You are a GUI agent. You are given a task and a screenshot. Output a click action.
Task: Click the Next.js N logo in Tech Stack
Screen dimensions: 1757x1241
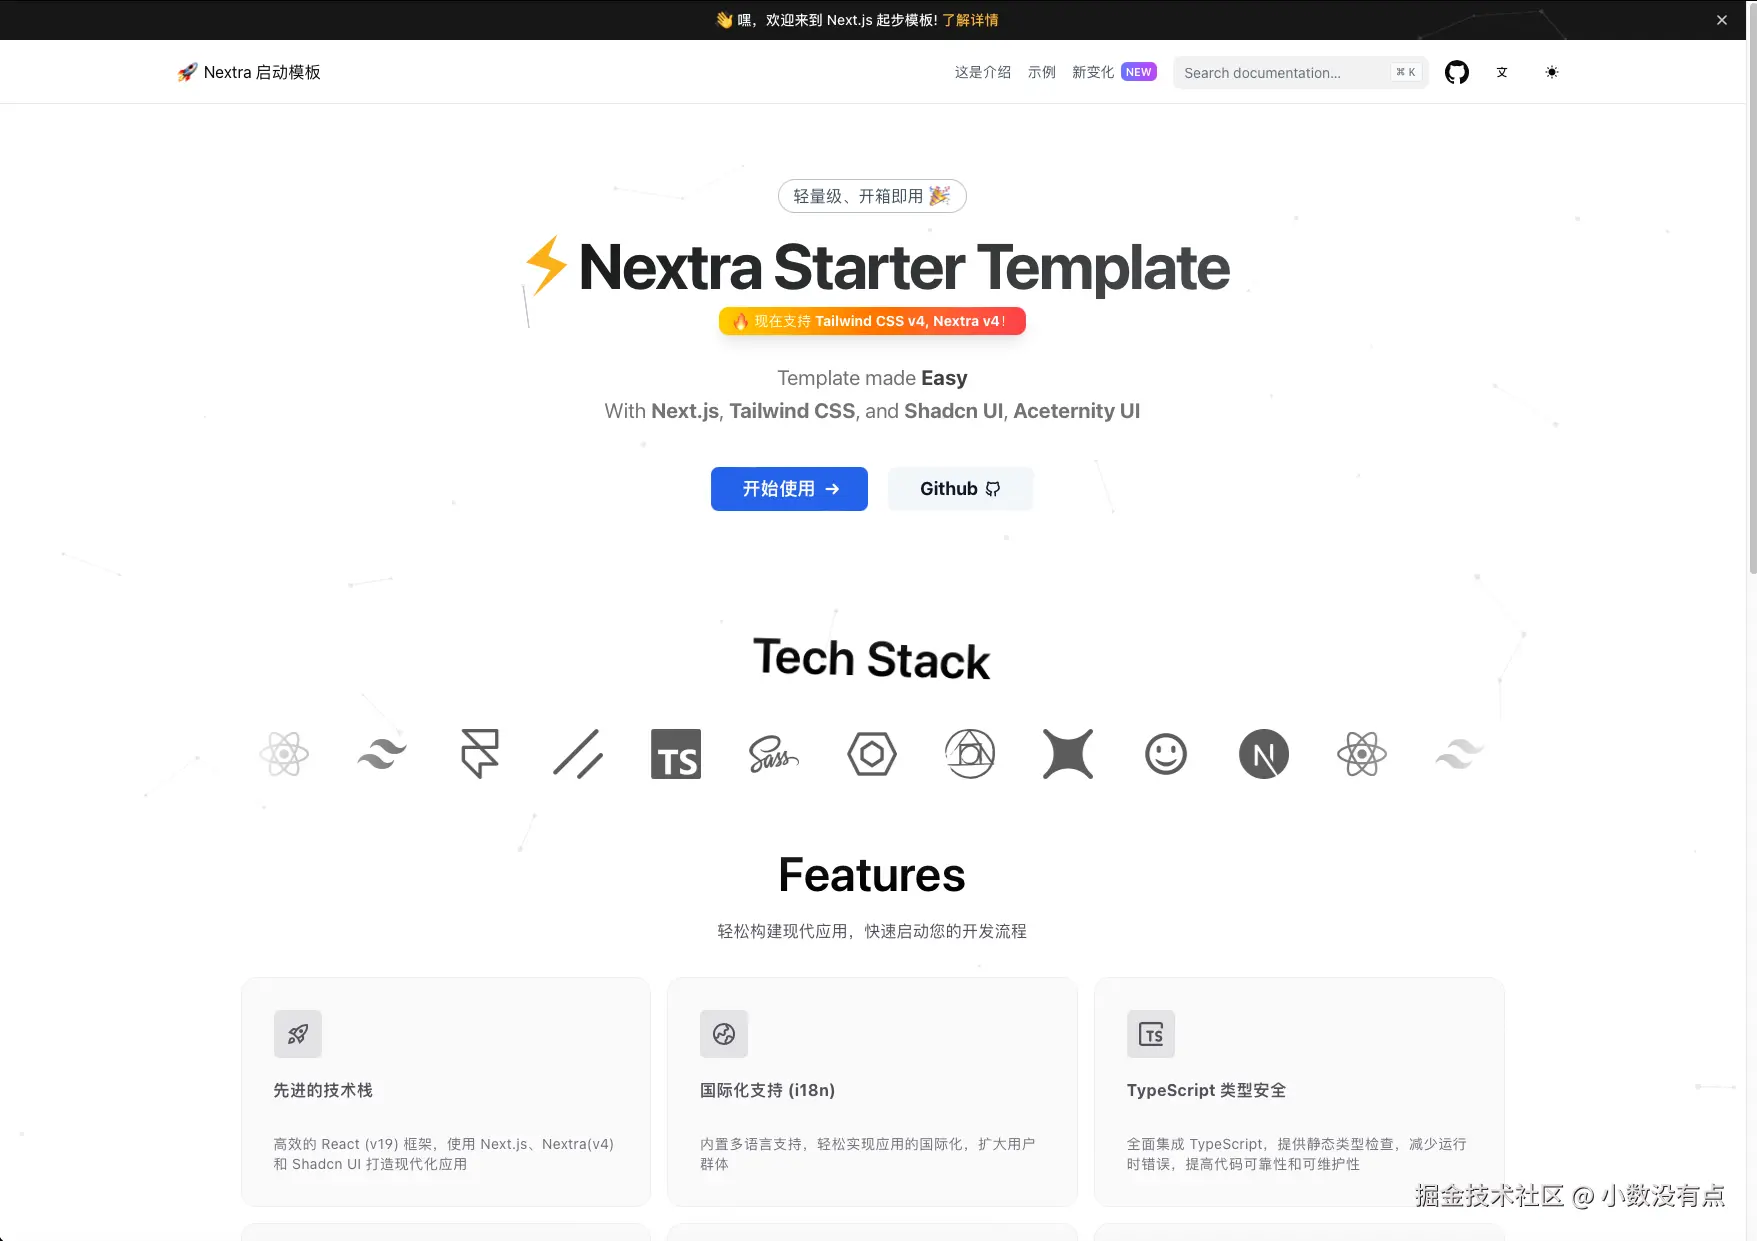point(1264,754)
